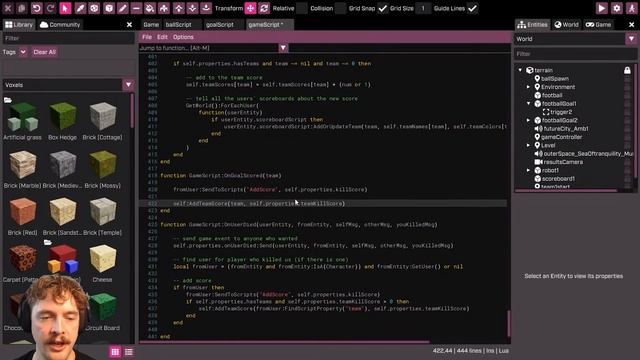Viewport: 640px width, 360px height.
Task: Activate the rotate transform icon
Action: point(264,8)
